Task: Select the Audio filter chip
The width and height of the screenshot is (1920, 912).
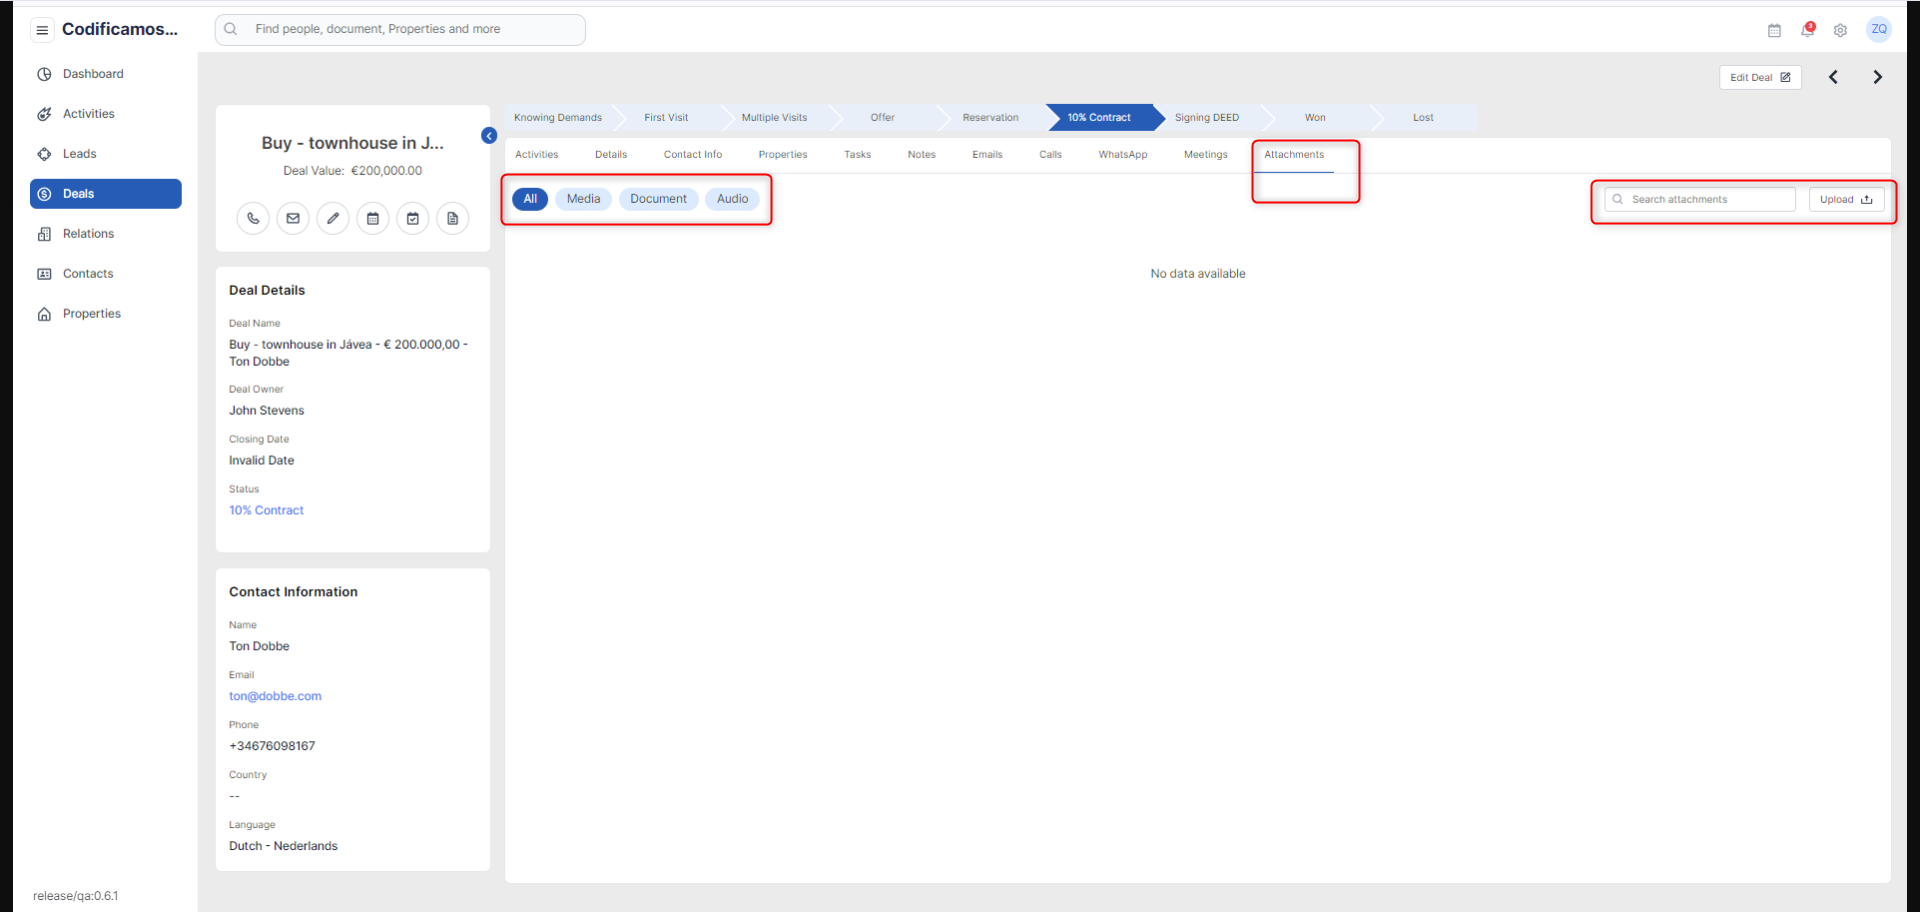Action: click(732, 199)
